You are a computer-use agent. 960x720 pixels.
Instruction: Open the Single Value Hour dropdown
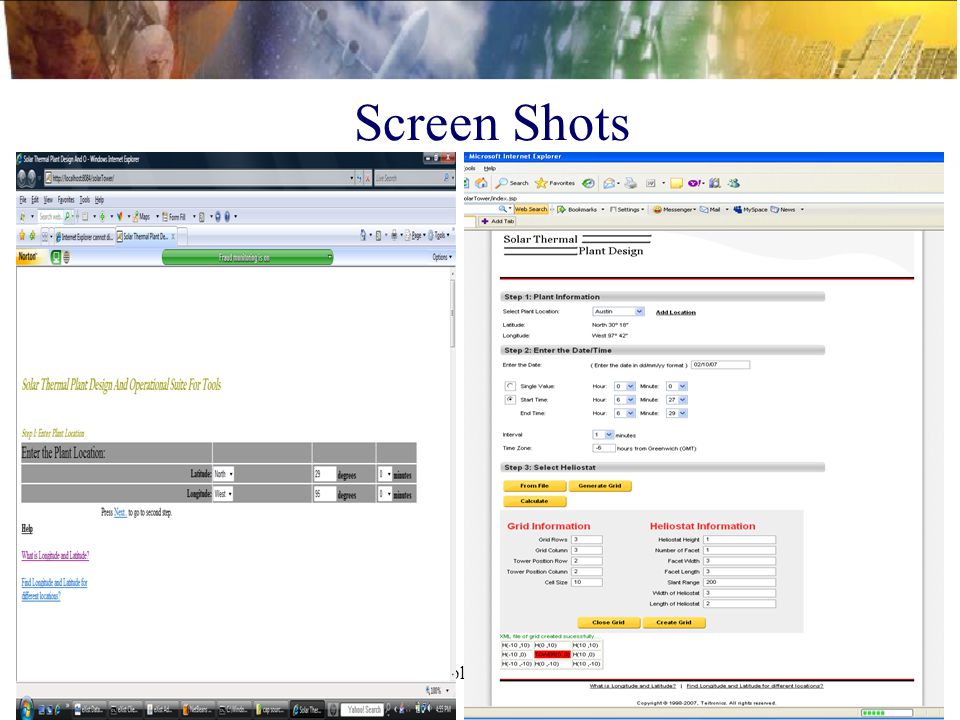click(x=624, y=386)
